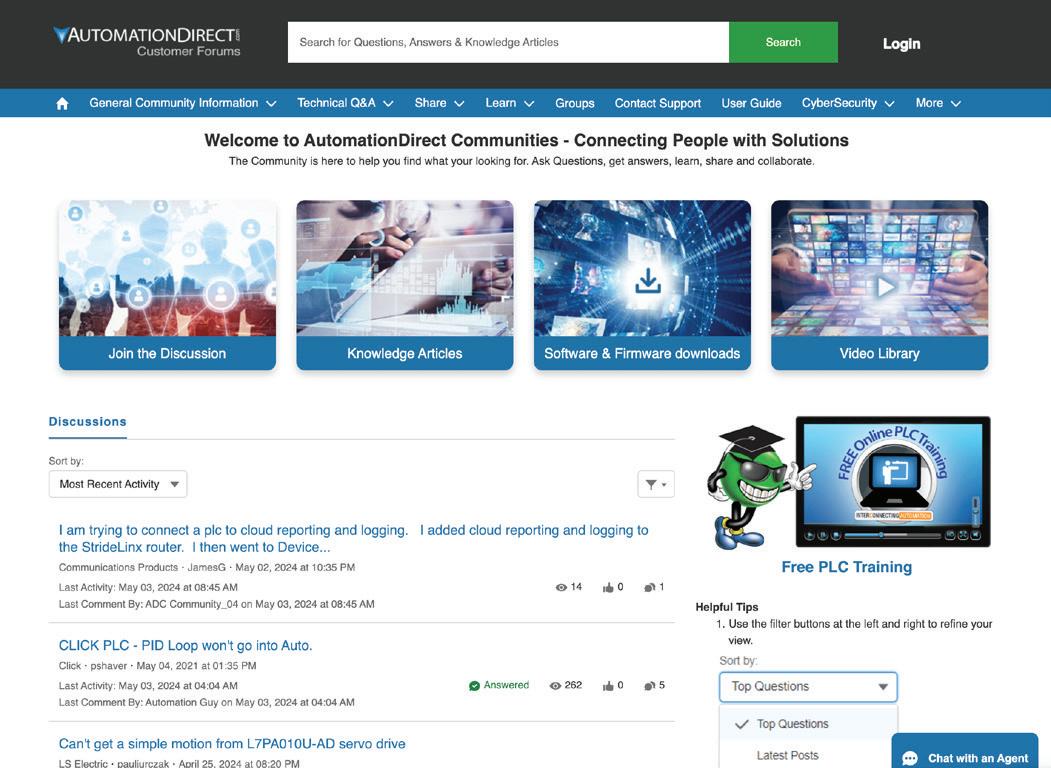Click the chat bubble icon in Chat with an Agent
The height and width of the screenshot is (768, 1051).
[910, 758]
